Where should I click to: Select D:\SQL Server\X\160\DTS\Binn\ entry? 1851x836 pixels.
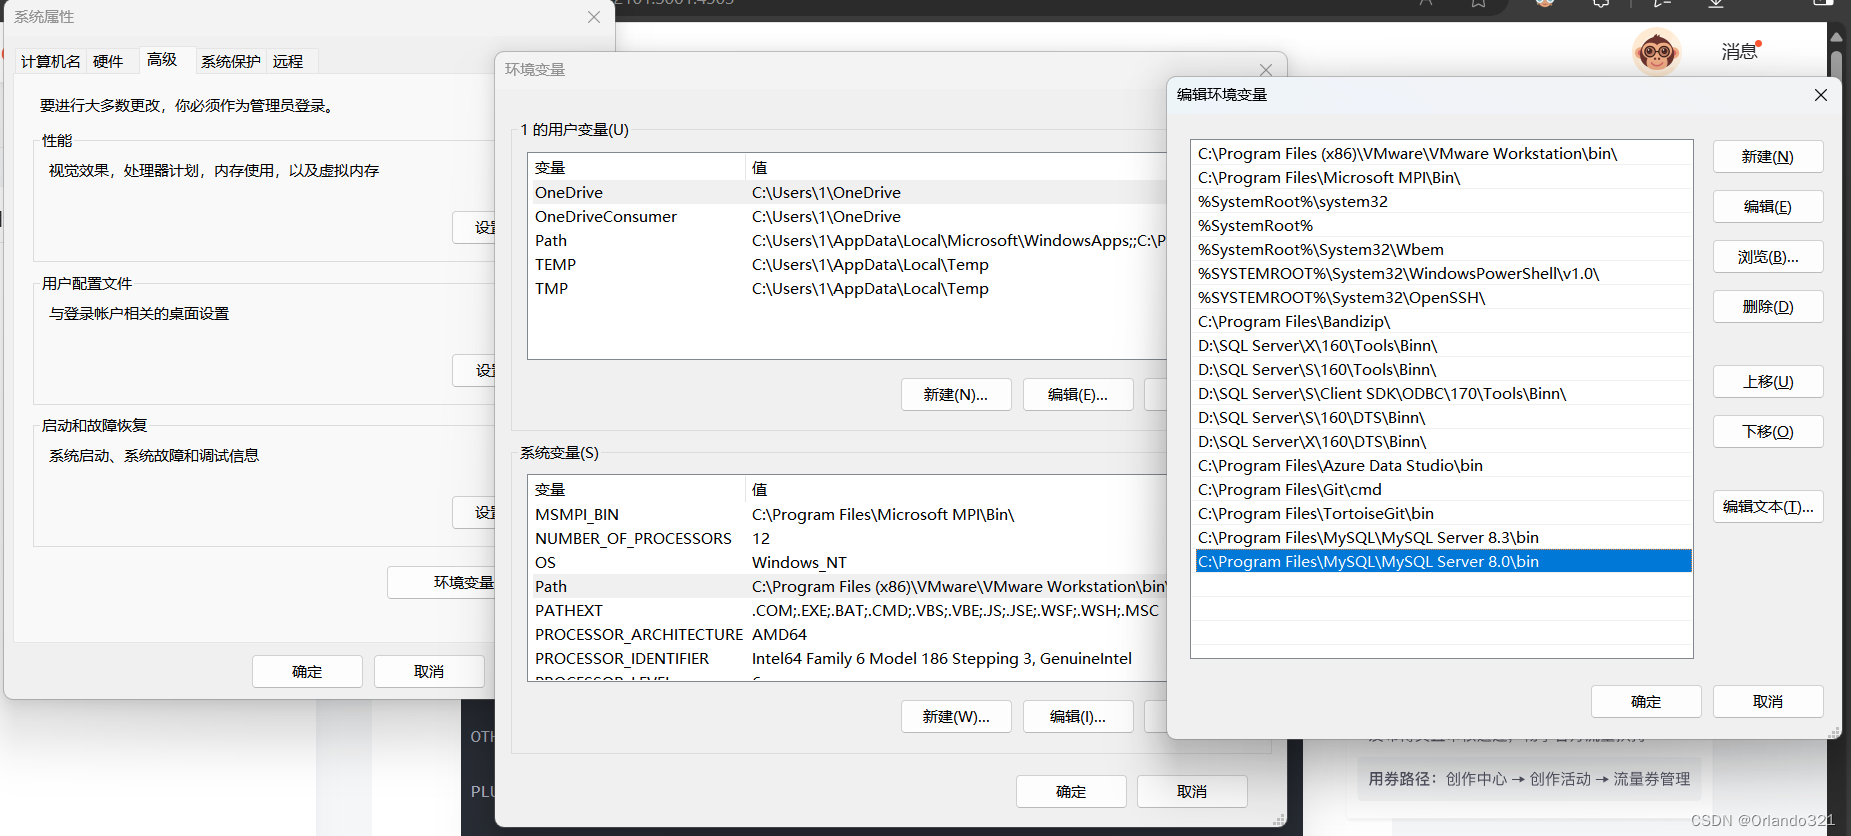1442,441
